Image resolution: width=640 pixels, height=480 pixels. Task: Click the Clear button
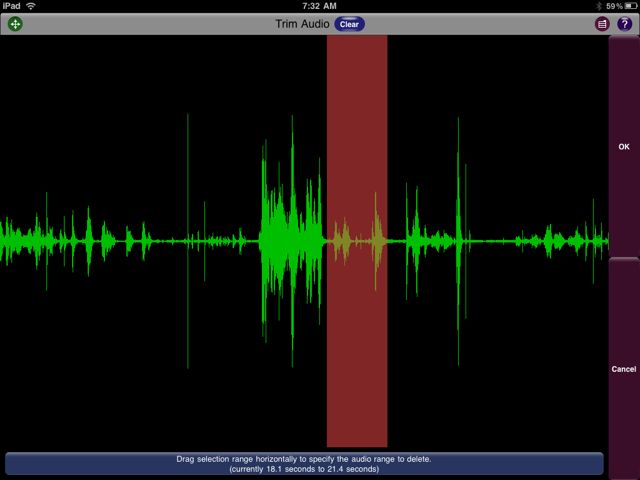[349, 24]
